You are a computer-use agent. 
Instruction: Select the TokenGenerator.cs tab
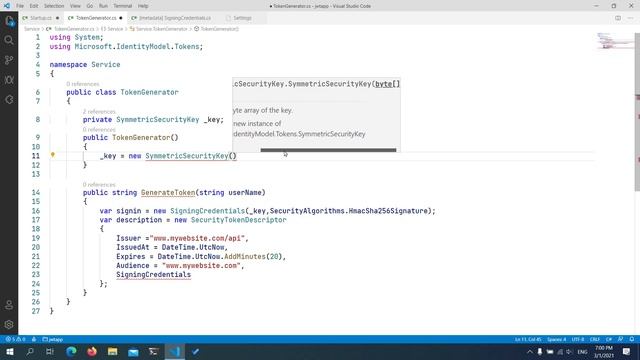pos(96,18)
